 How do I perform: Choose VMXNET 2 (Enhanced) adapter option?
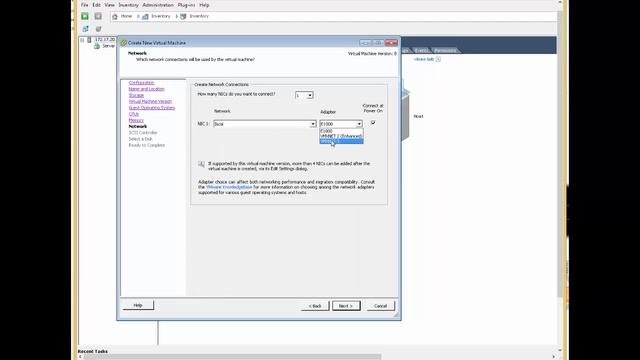(341, 136)
